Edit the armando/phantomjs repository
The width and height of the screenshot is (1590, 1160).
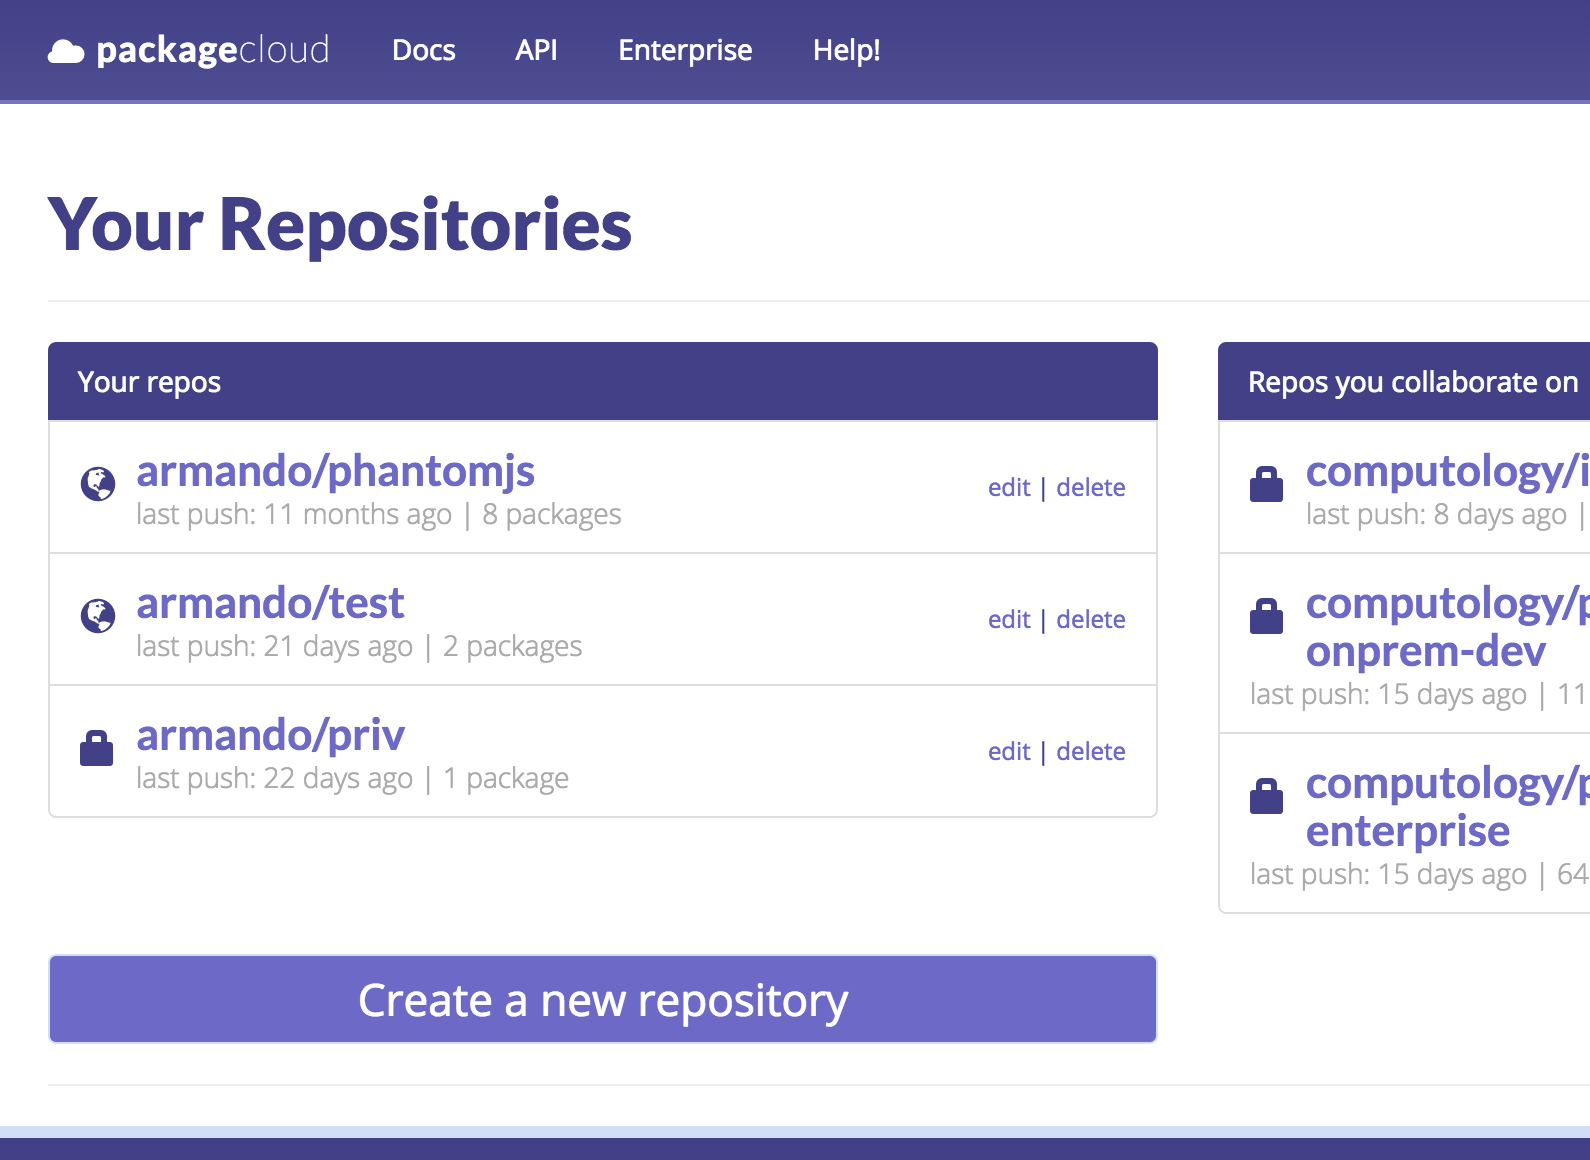[x=1009, y=487]
